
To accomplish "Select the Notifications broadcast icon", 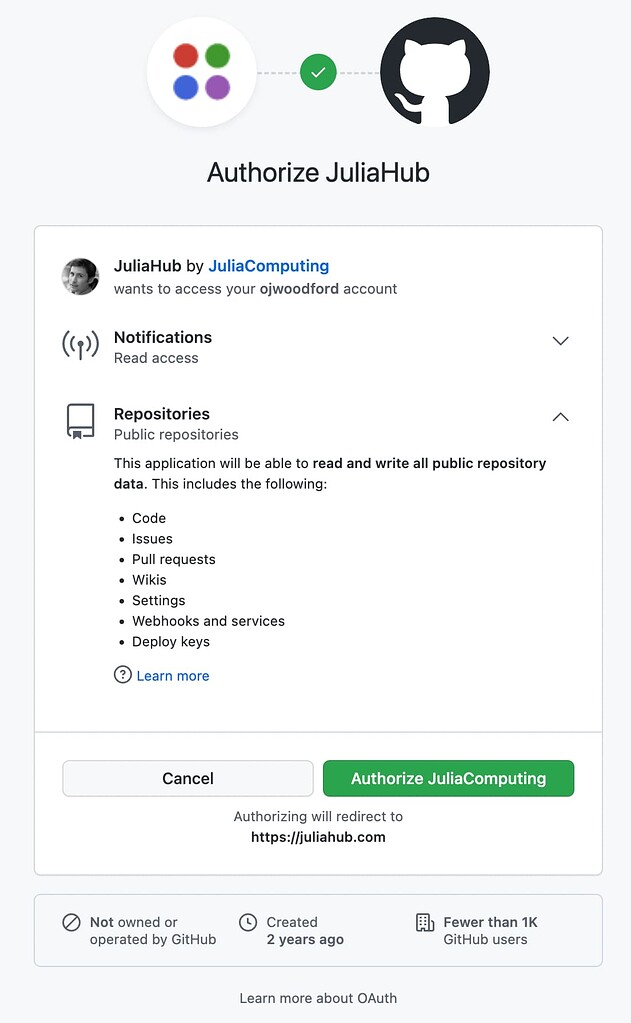I will coord(80,346).
